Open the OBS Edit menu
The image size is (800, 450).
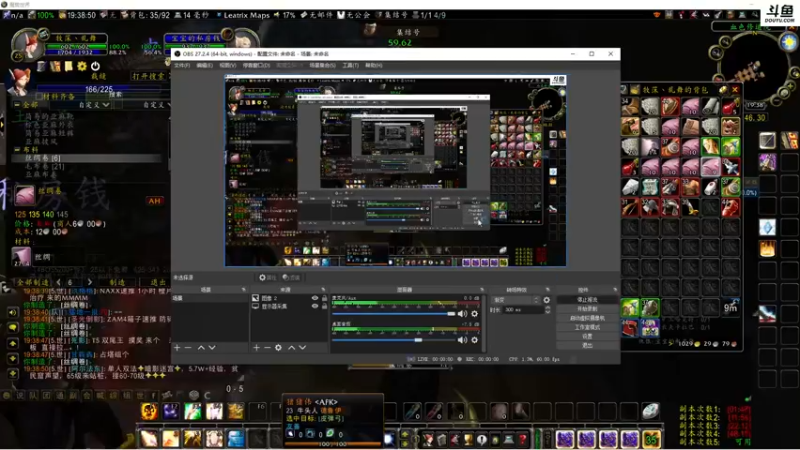coord(205,65)
